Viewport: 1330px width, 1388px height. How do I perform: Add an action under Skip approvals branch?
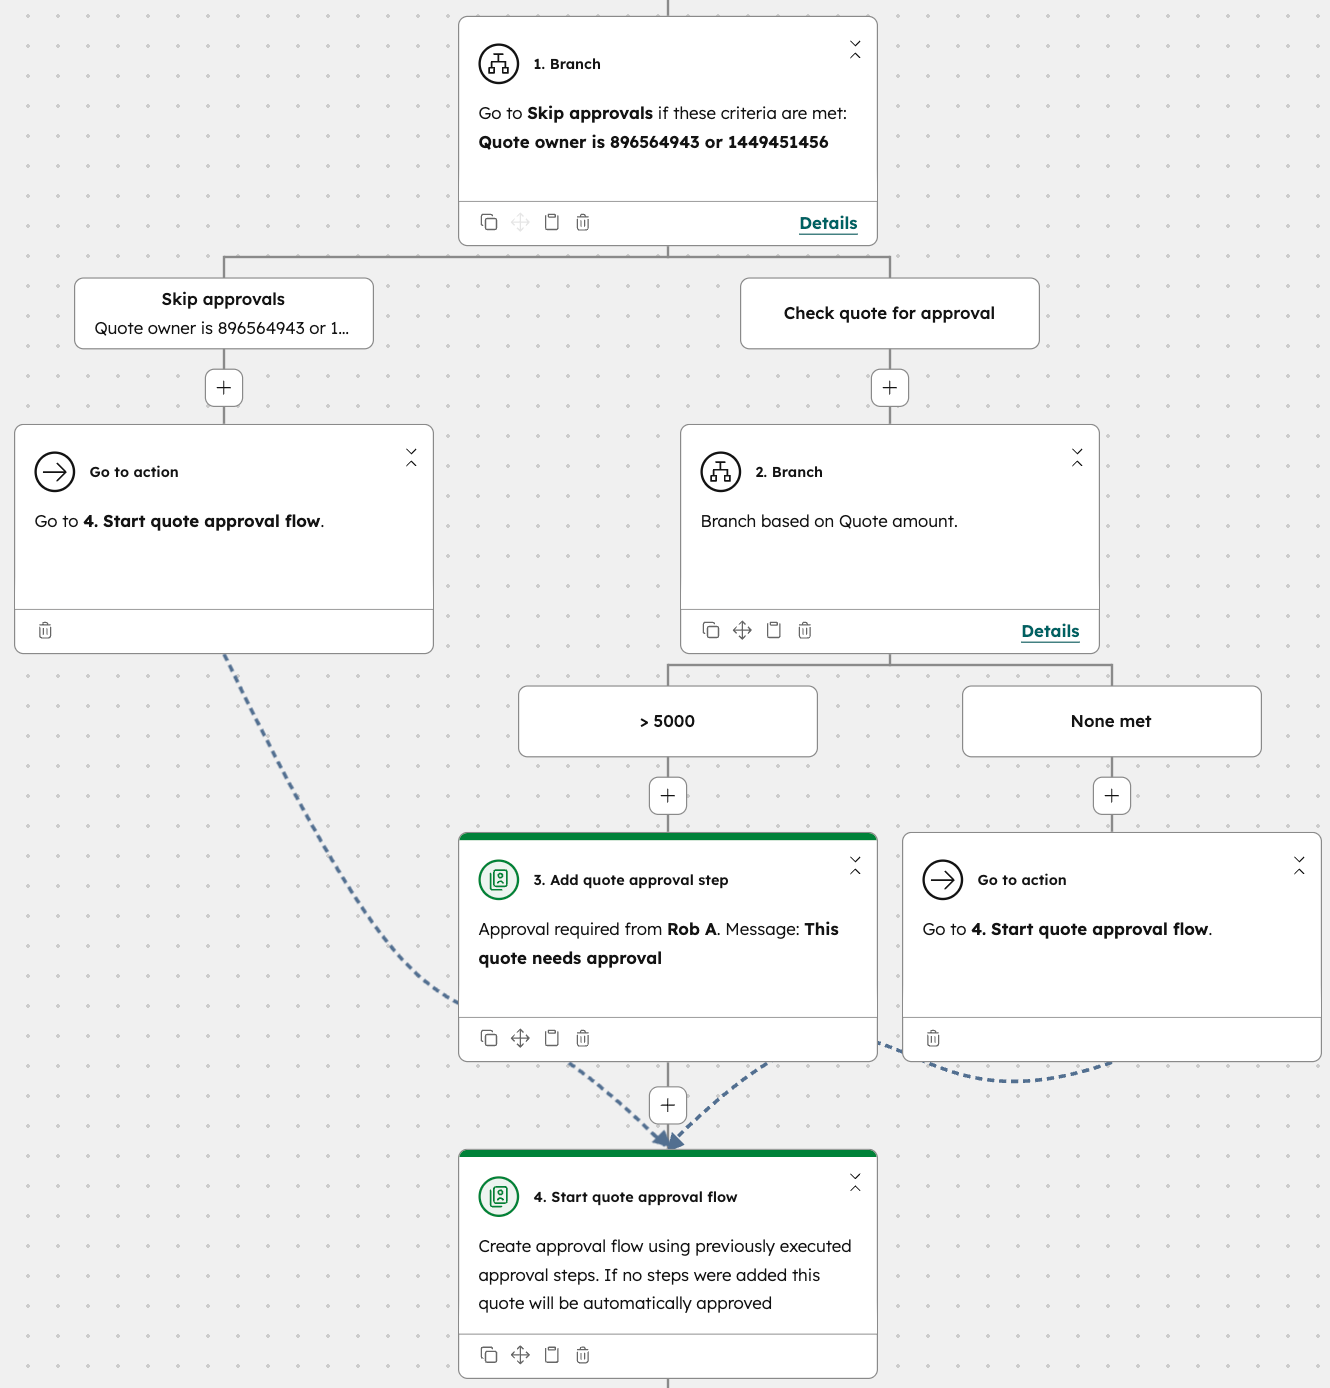tap(224, 387)
